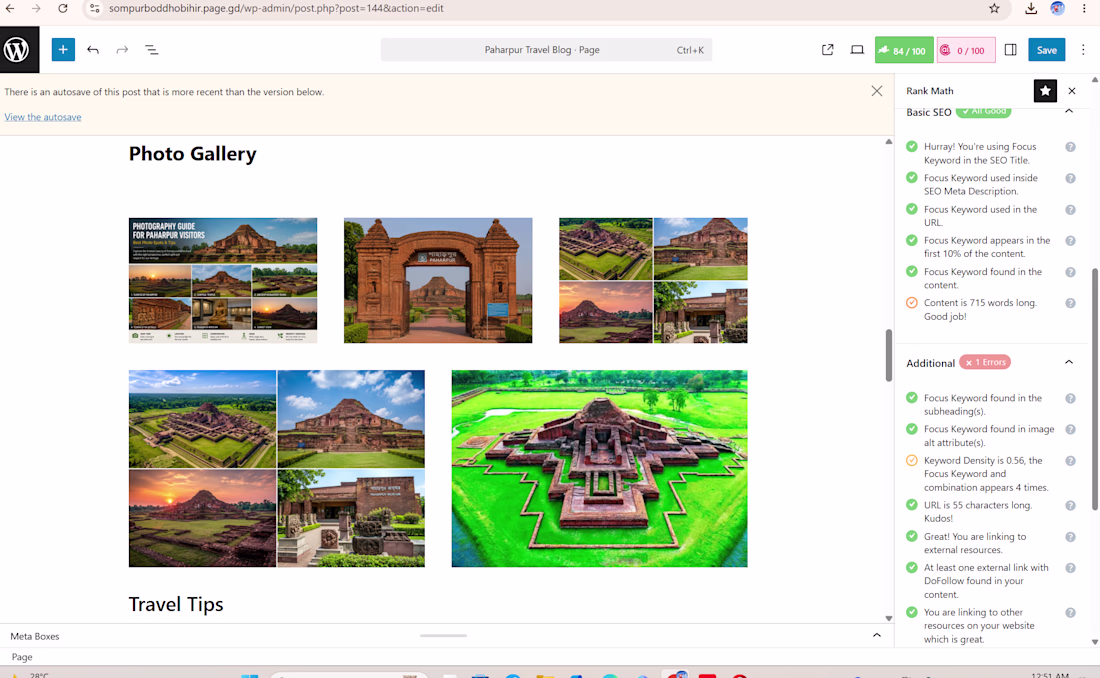
Task: View the page in new tab icon
Action: pos(828,50)
